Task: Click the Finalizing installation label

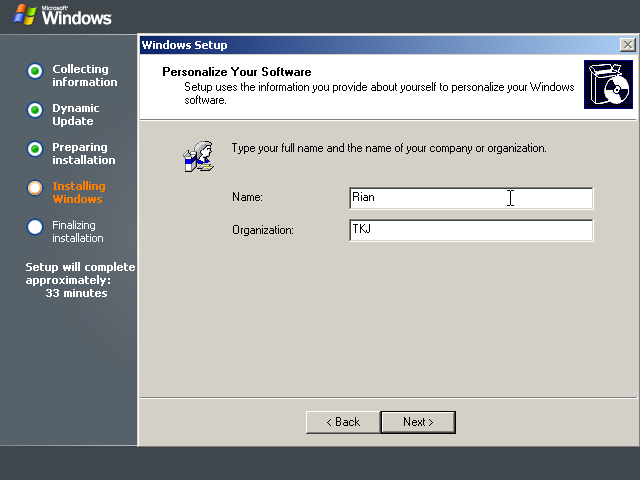Action: pyautogui.click(x=78, y=231)
